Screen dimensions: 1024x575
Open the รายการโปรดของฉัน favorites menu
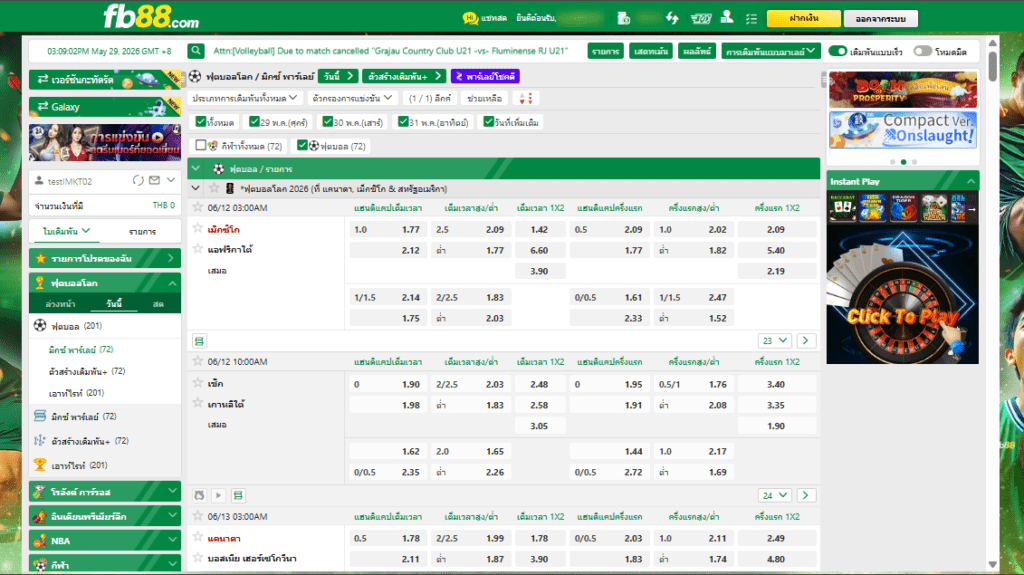[x=105, y=258]
